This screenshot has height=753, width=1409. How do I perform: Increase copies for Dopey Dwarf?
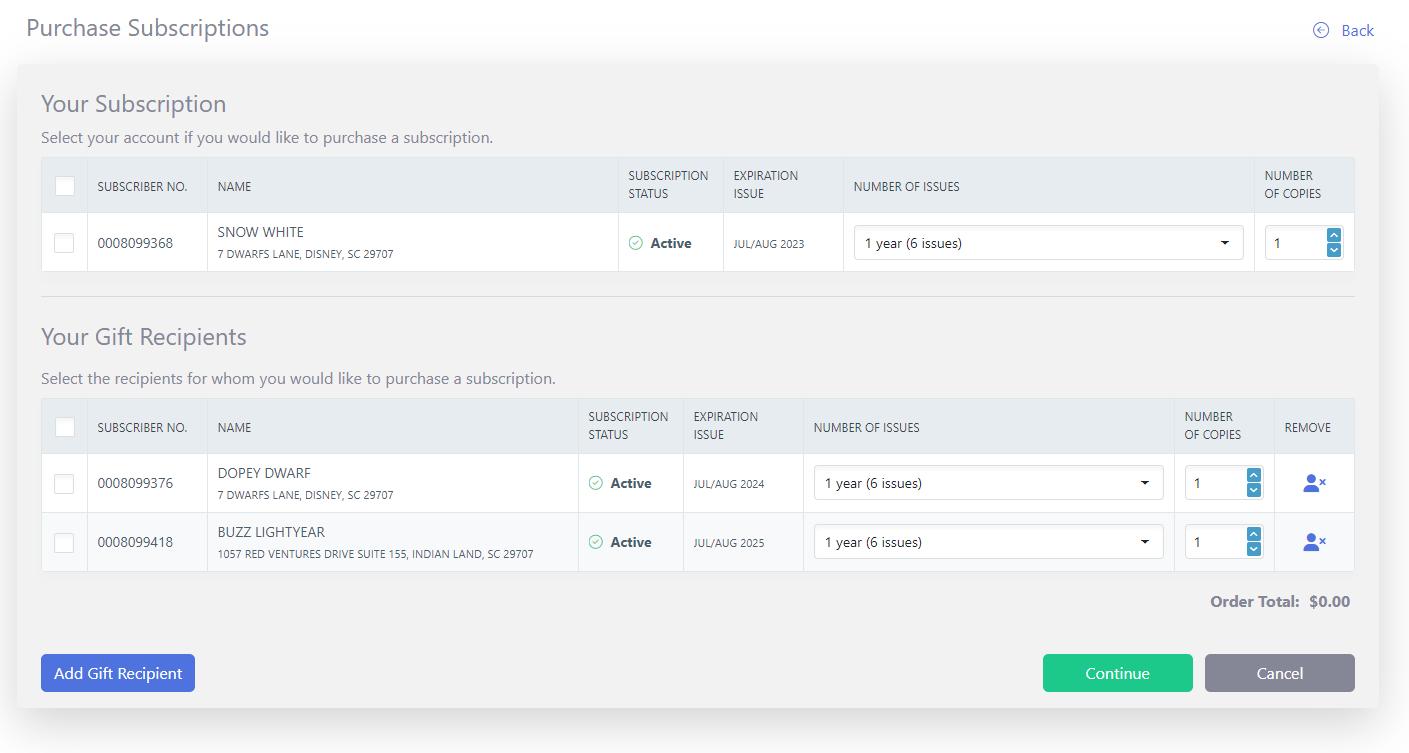(x=1253, y=476)
